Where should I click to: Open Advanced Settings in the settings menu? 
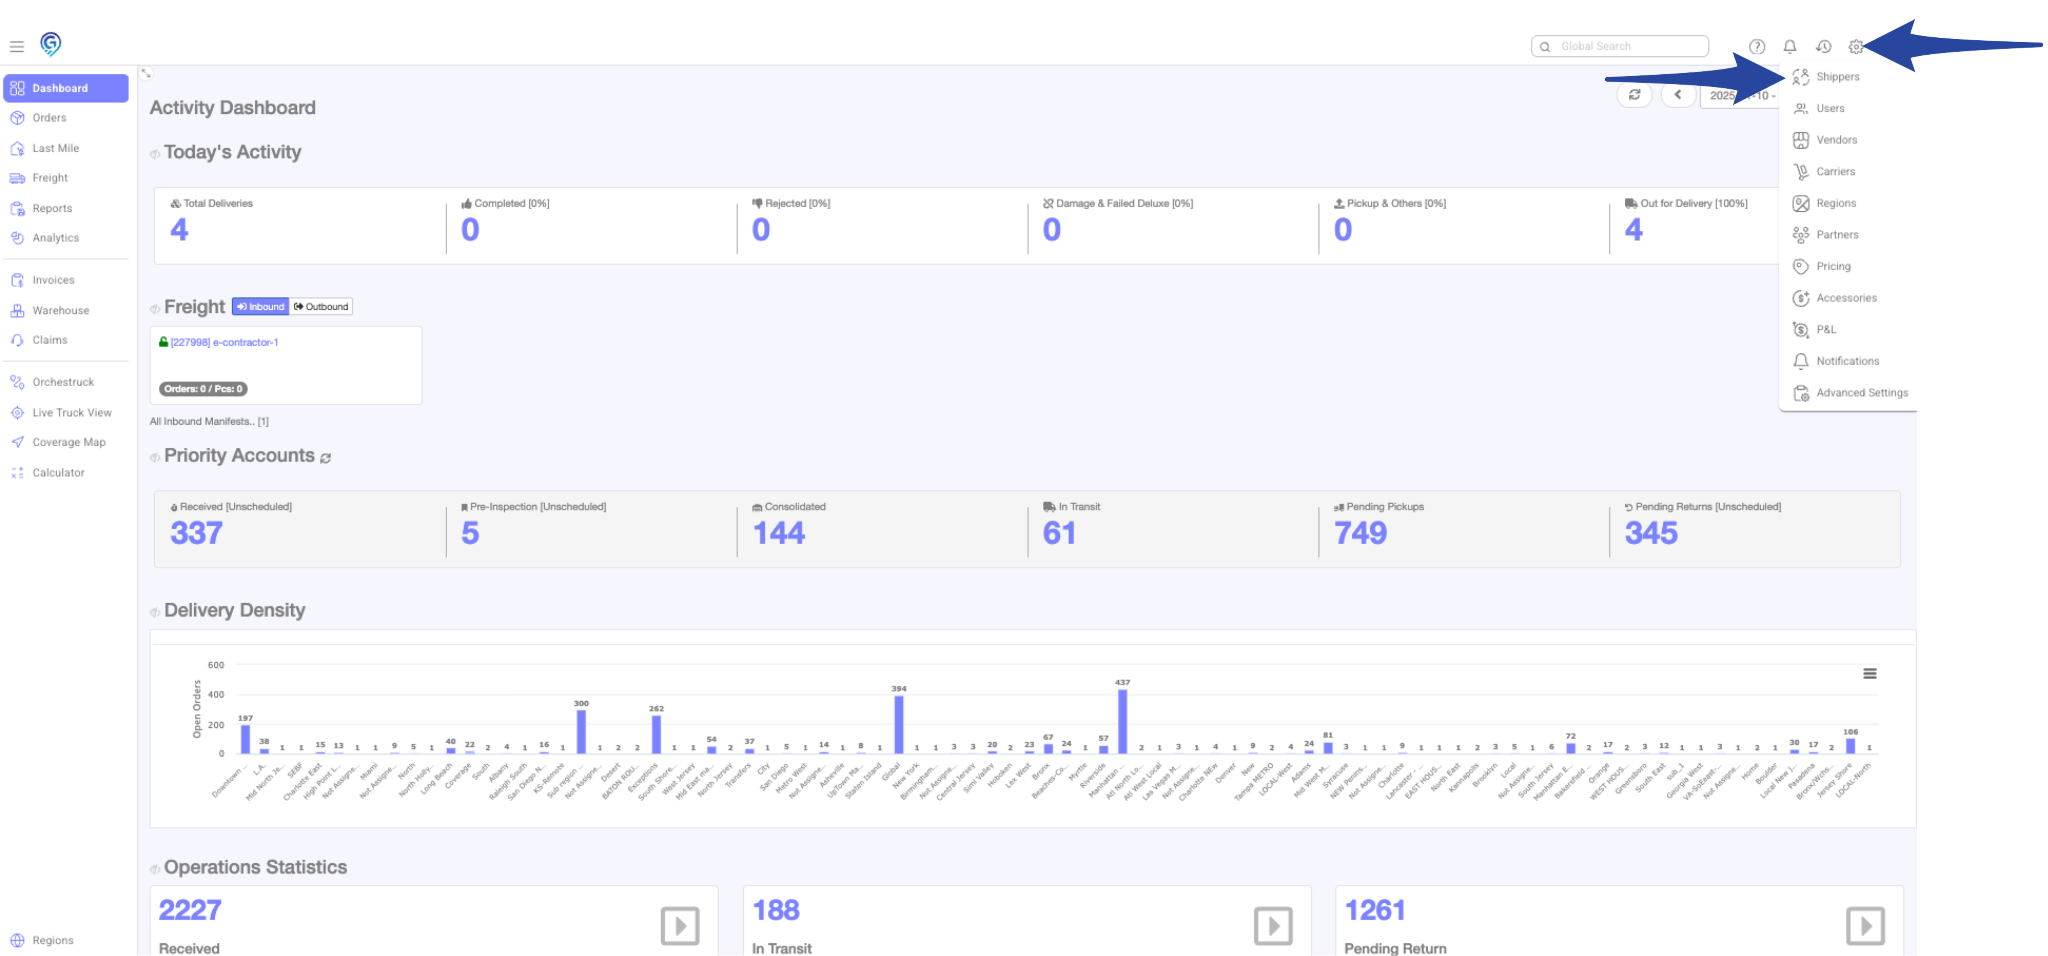1861,393
